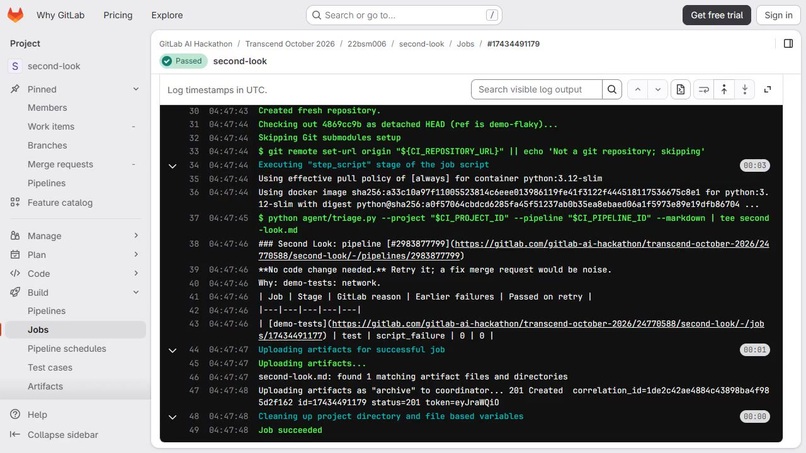The width and height of the screenshot is (806, 453).
Task: Focus the Search visible log output field
Action: tap(537, 89)
